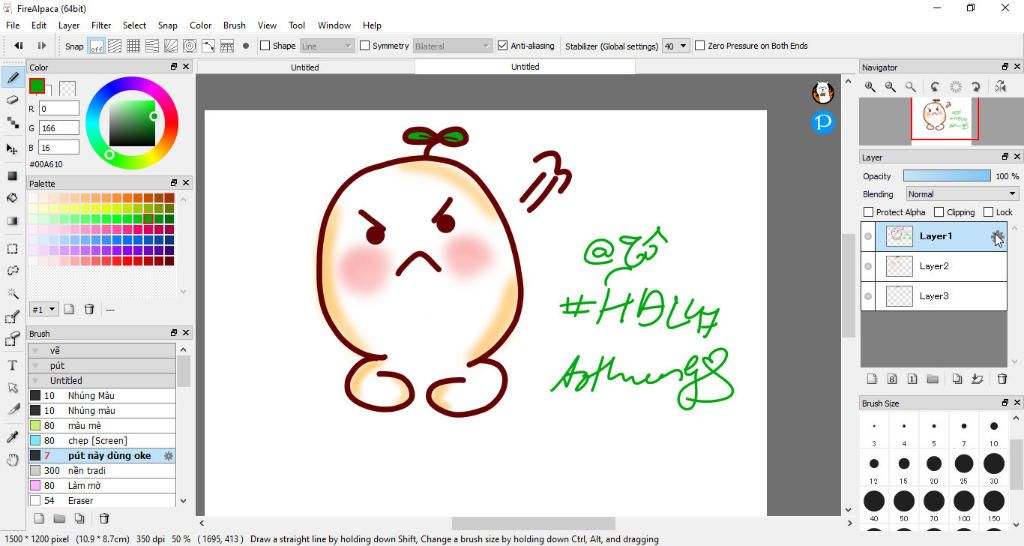Select the Gradient tool
The image size is (1024, 546).
point(12,221)
